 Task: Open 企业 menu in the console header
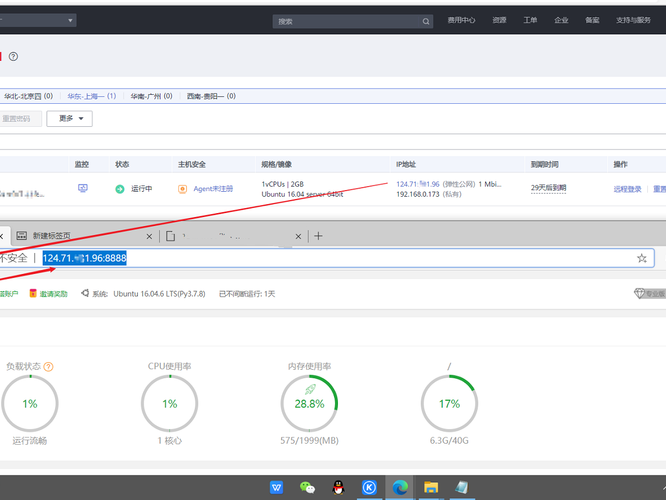pyautogui.click(x=561, y=20)
